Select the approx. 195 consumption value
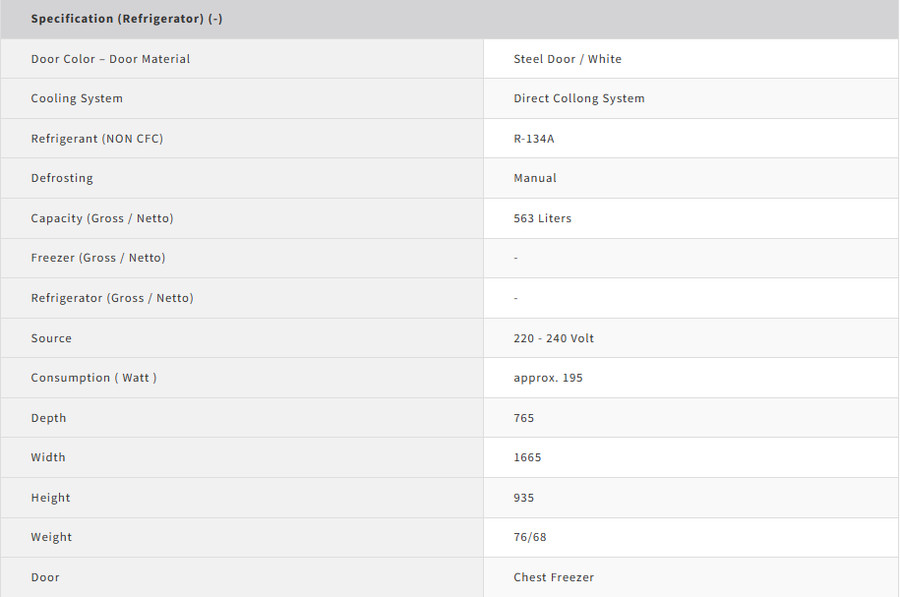This screenshot has width=900, height=597. click(548, 378)
